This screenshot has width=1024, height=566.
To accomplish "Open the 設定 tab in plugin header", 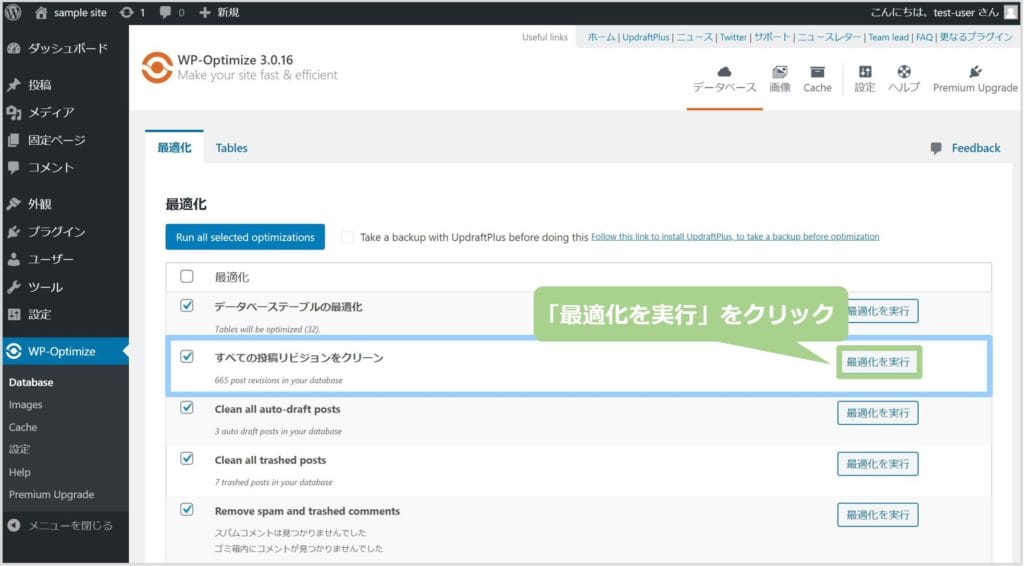I will pos(865,79).
